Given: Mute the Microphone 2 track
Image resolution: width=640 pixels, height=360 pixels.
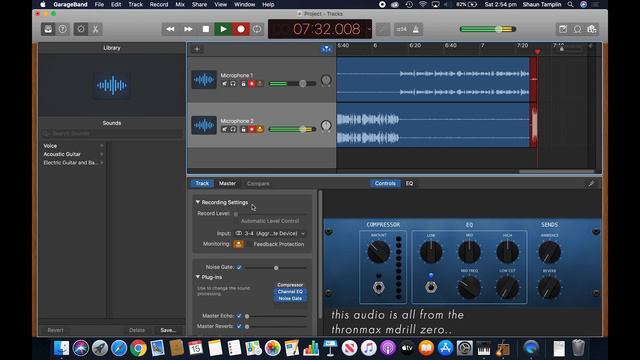Looking at the screenshot, I should click(x=224, y=129).
